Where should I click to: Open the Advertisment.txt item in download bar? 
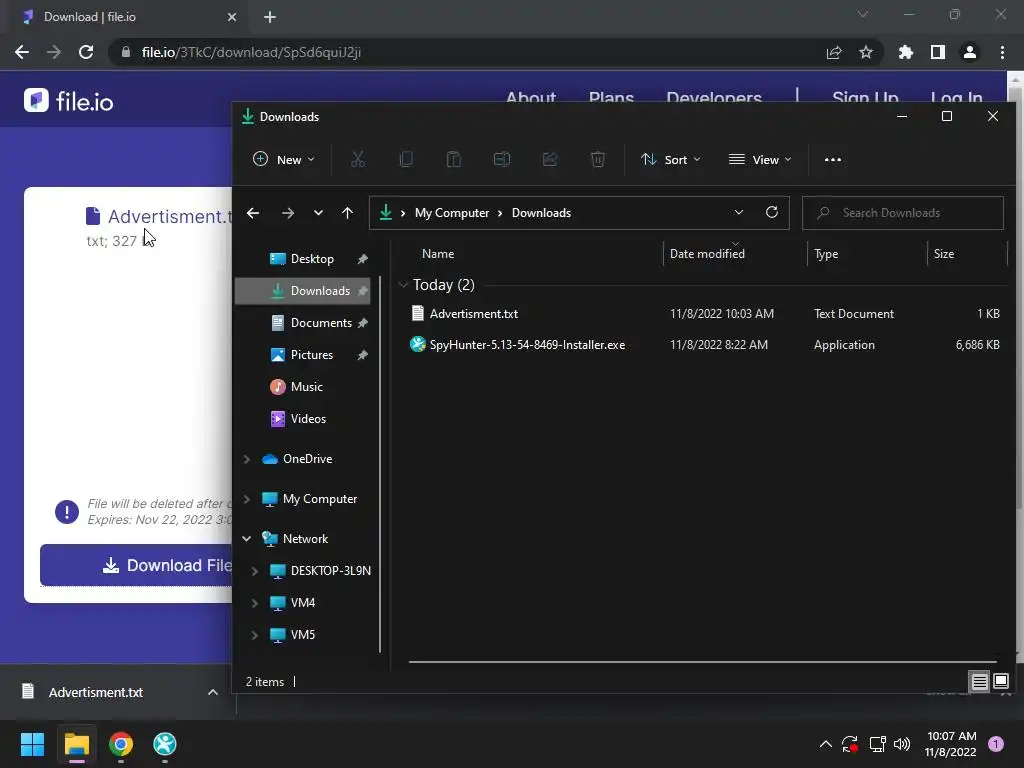95,692
